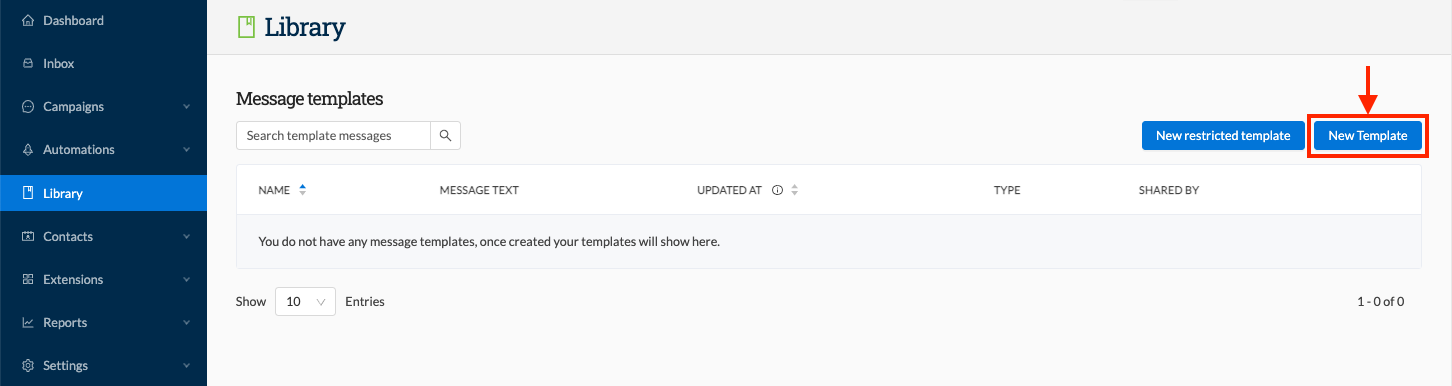Open the entries per page dropdown
The width and height of the screenshot is (1452, 386).
coord(305,301)
